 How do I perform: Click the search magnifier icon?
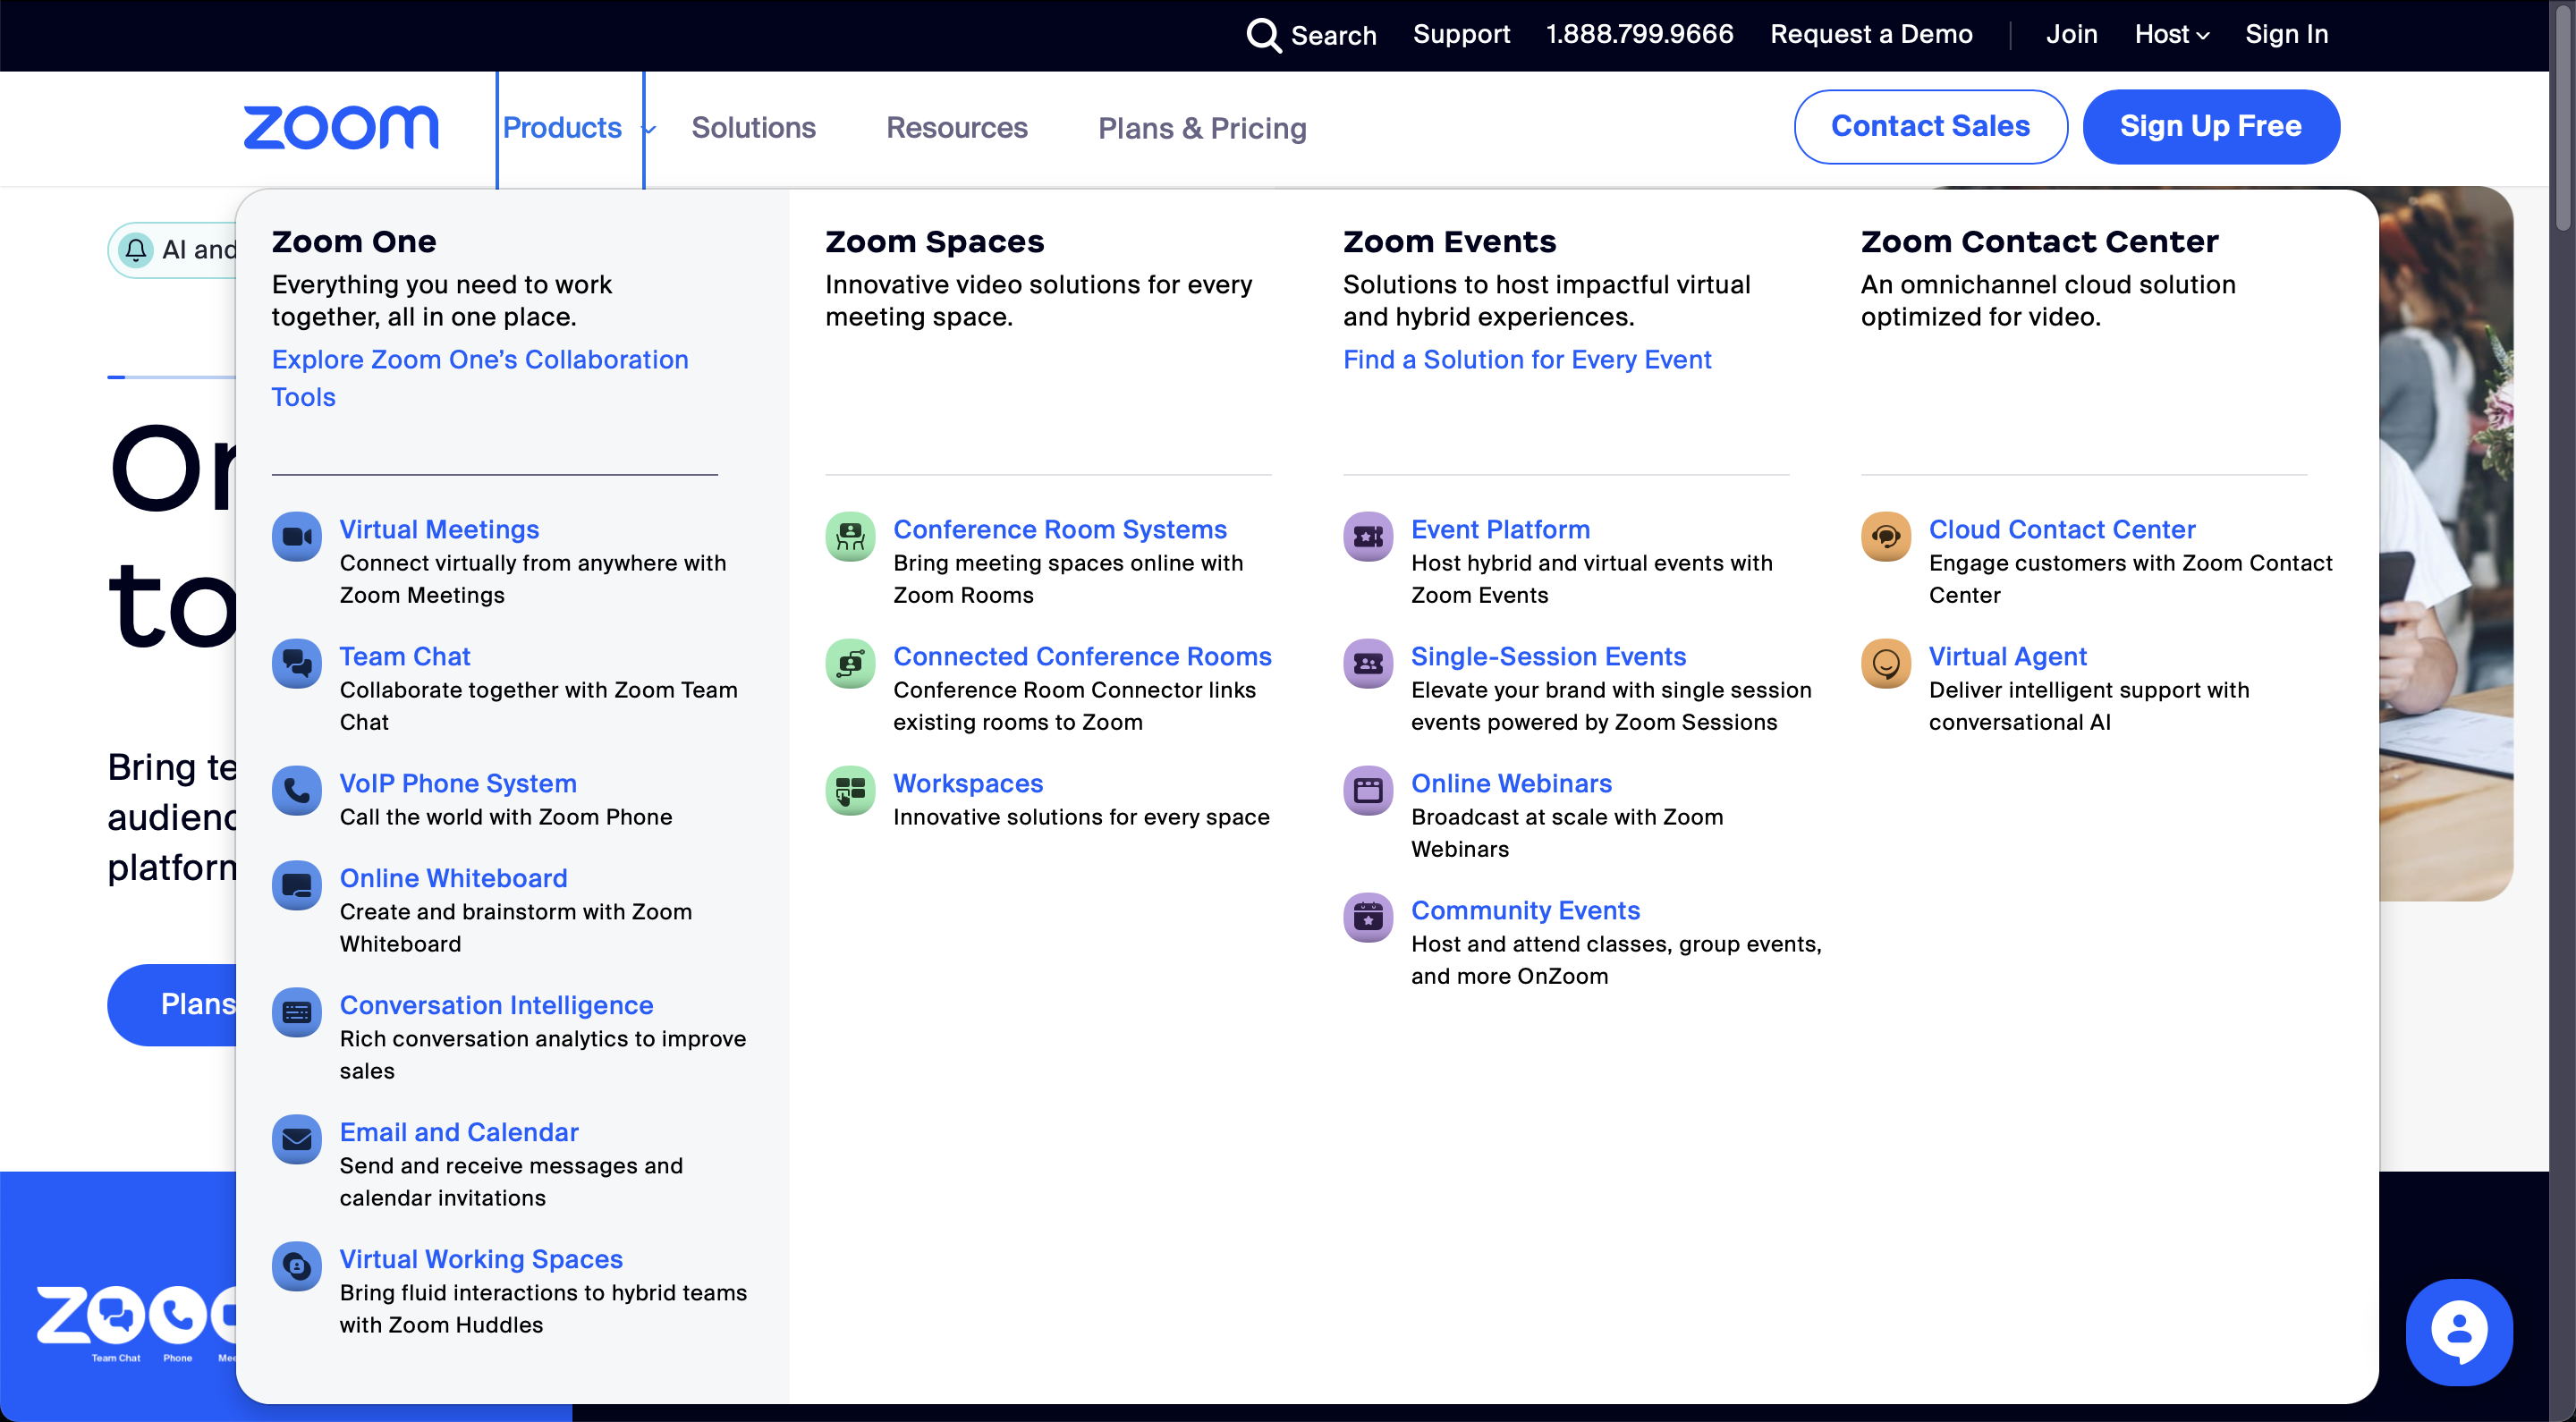point(1263,35)
